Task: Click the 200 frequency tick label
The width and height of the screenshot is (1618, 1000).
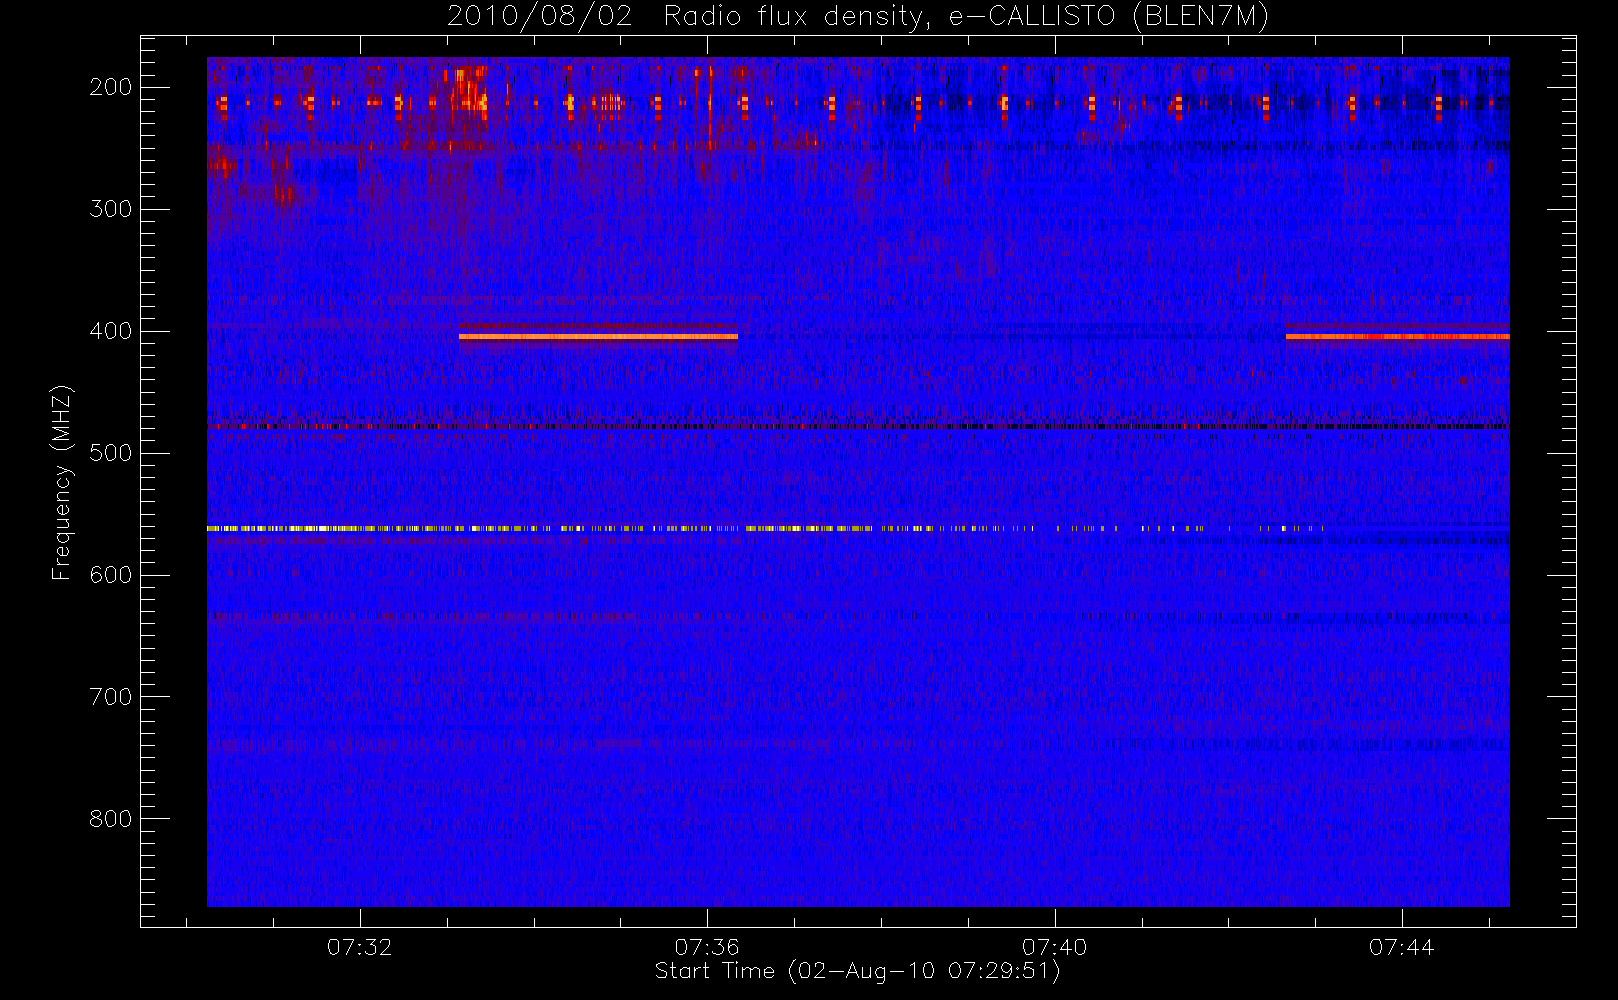Action: coord(111,87)
